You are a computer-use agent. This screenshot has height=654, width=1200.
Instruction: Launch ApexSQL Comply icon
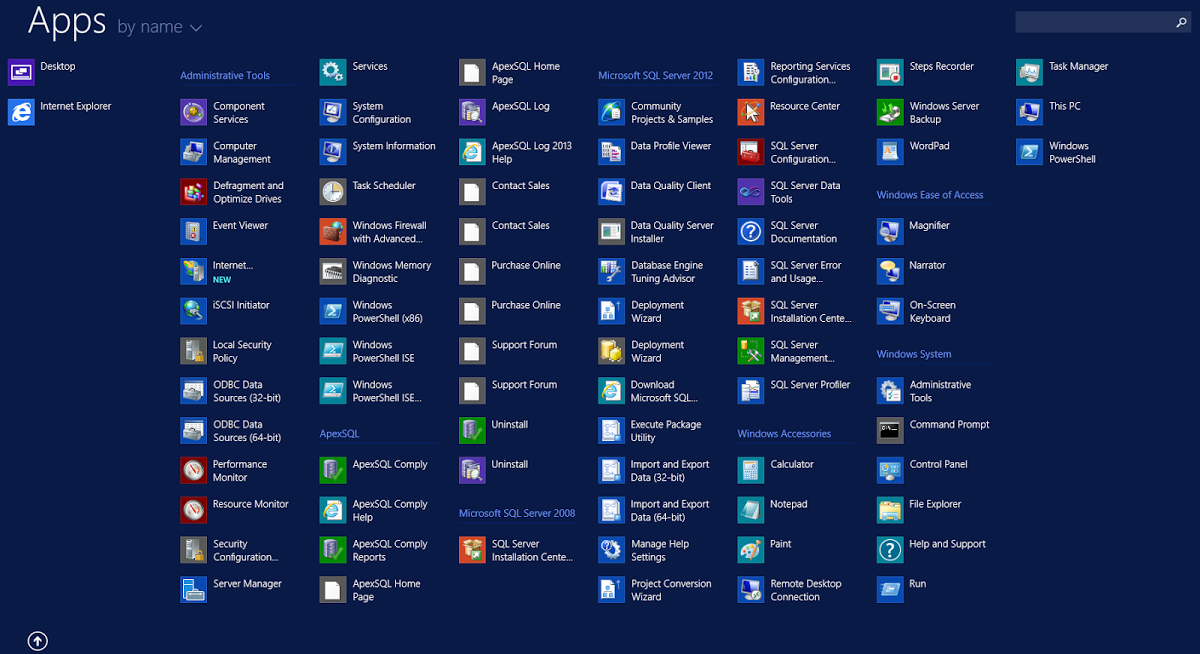point(333,471)
